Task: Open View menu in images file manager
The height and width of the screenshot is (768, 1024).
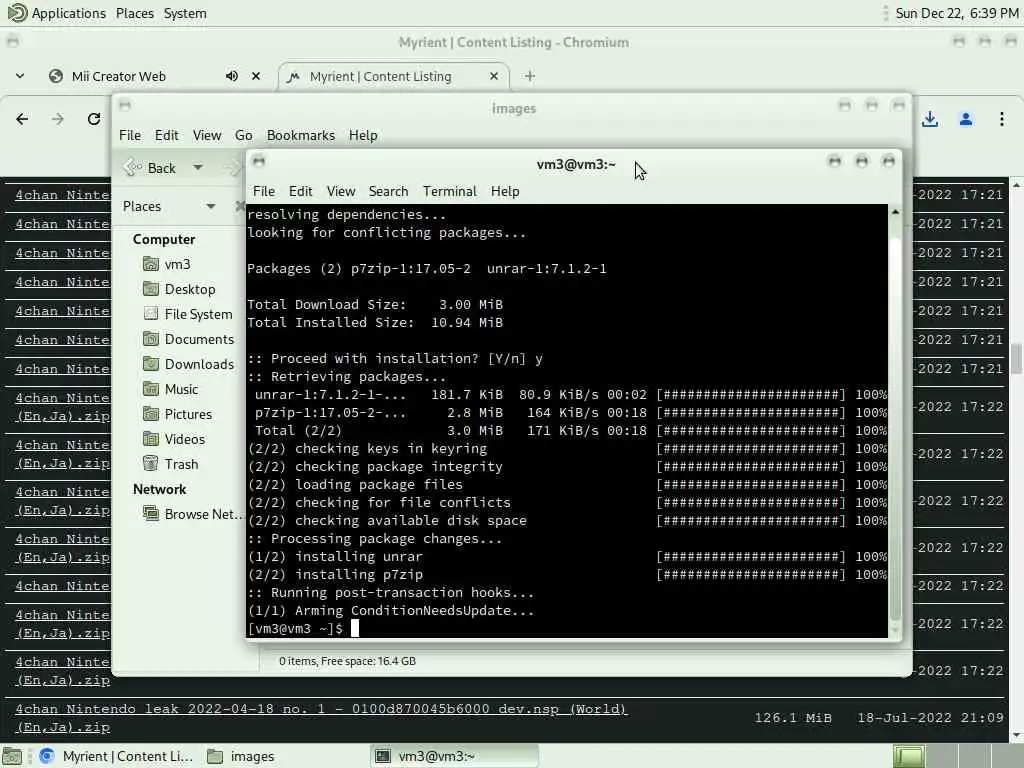Action: coord(206,135)
